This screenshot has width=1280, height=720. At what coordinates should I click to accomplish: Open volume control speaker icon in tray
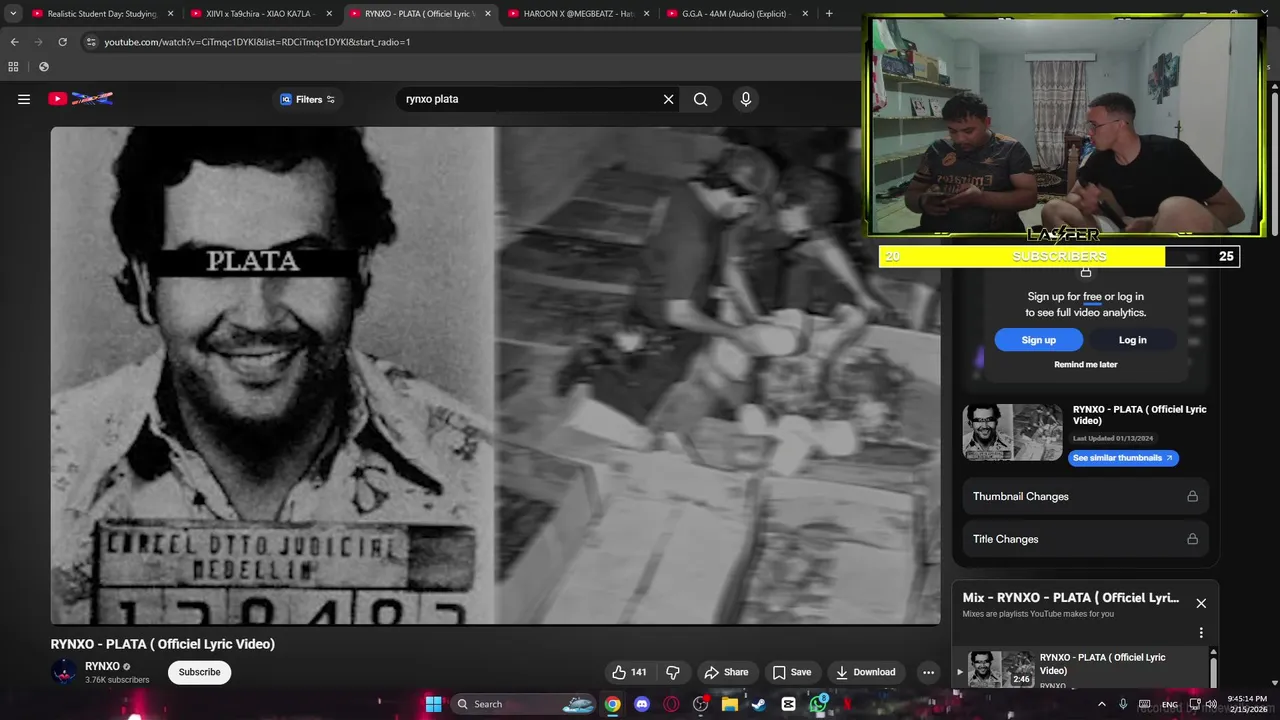(1211, 704)
